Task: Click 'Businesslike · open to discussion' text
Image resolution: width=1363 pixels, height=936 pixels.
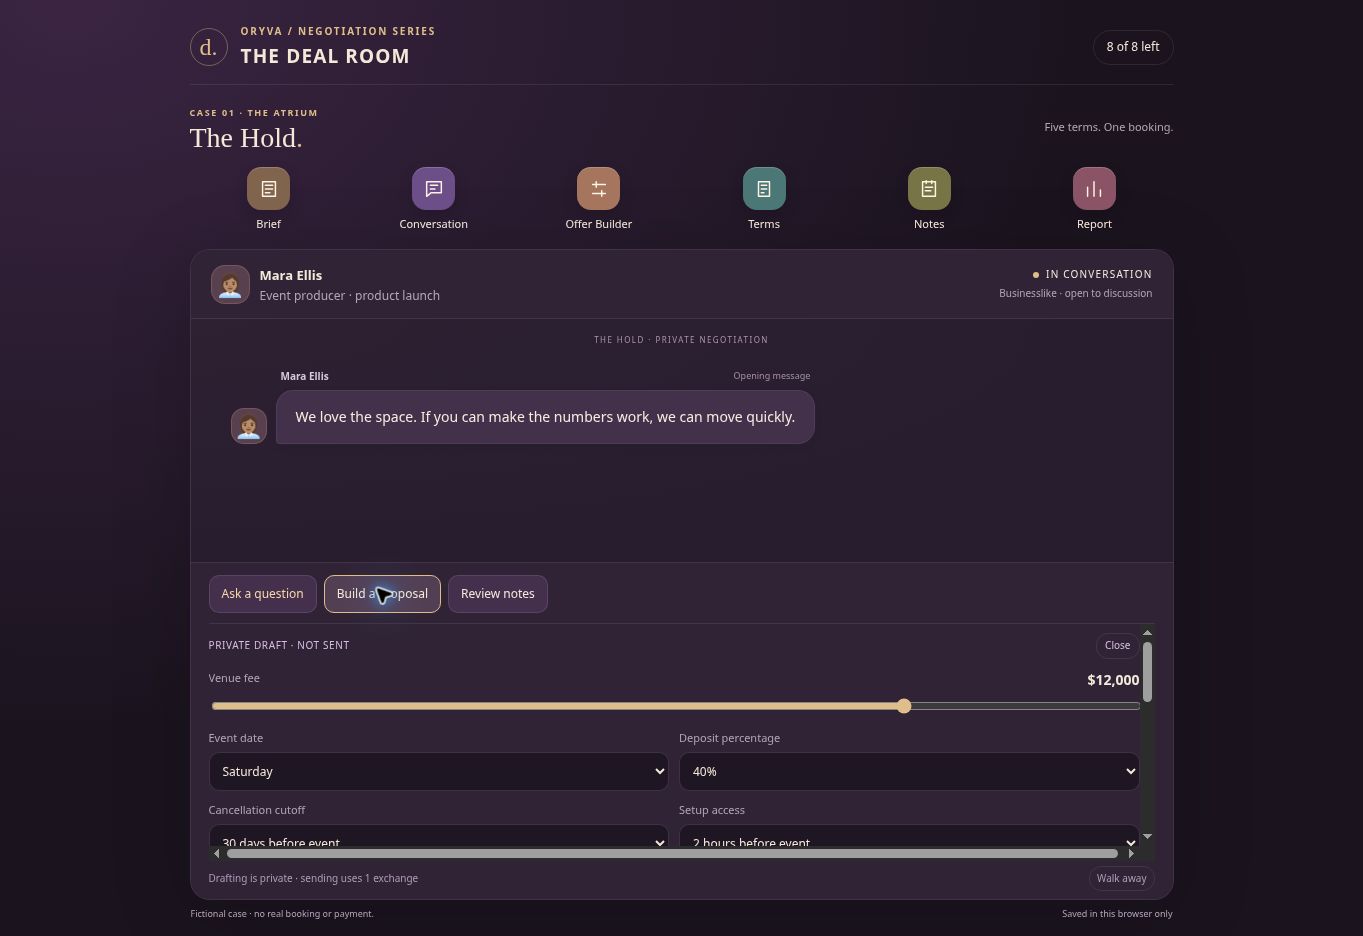Action: point(1075,293)
